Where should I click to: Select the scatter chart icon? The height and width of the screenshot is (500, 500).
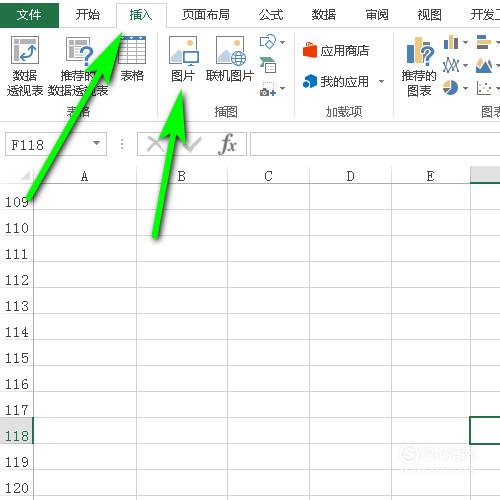click(x=484, y=88)
